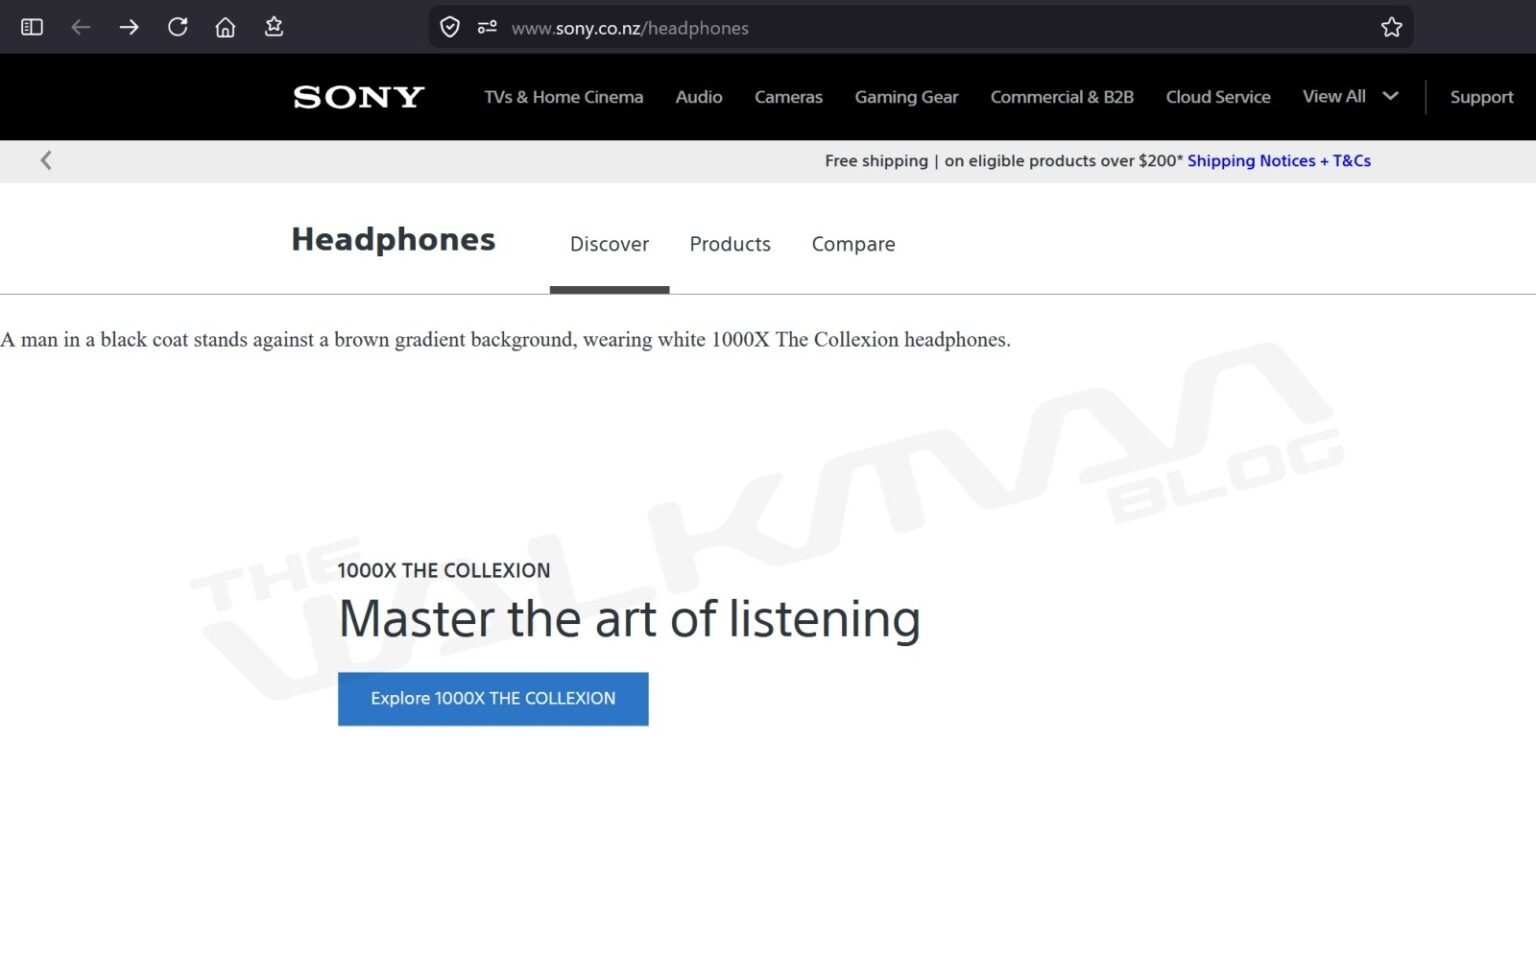
Task: Click the Support link
Action: tap(1481, 97)
